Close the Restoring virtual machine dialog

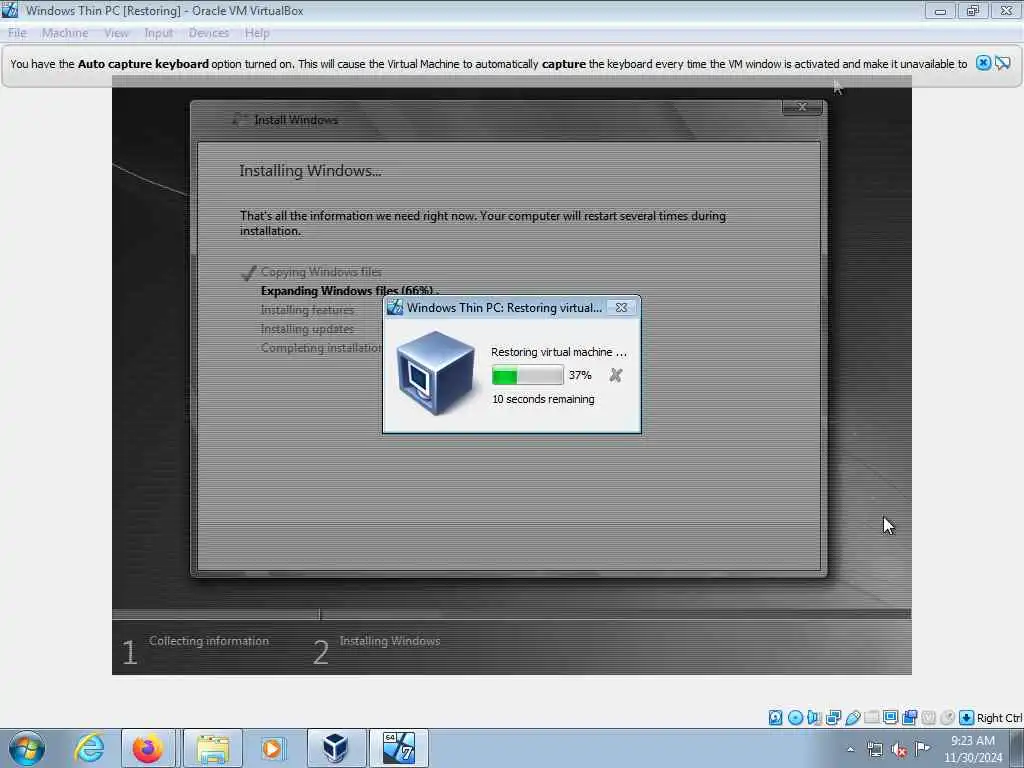(x=621, y=307)
